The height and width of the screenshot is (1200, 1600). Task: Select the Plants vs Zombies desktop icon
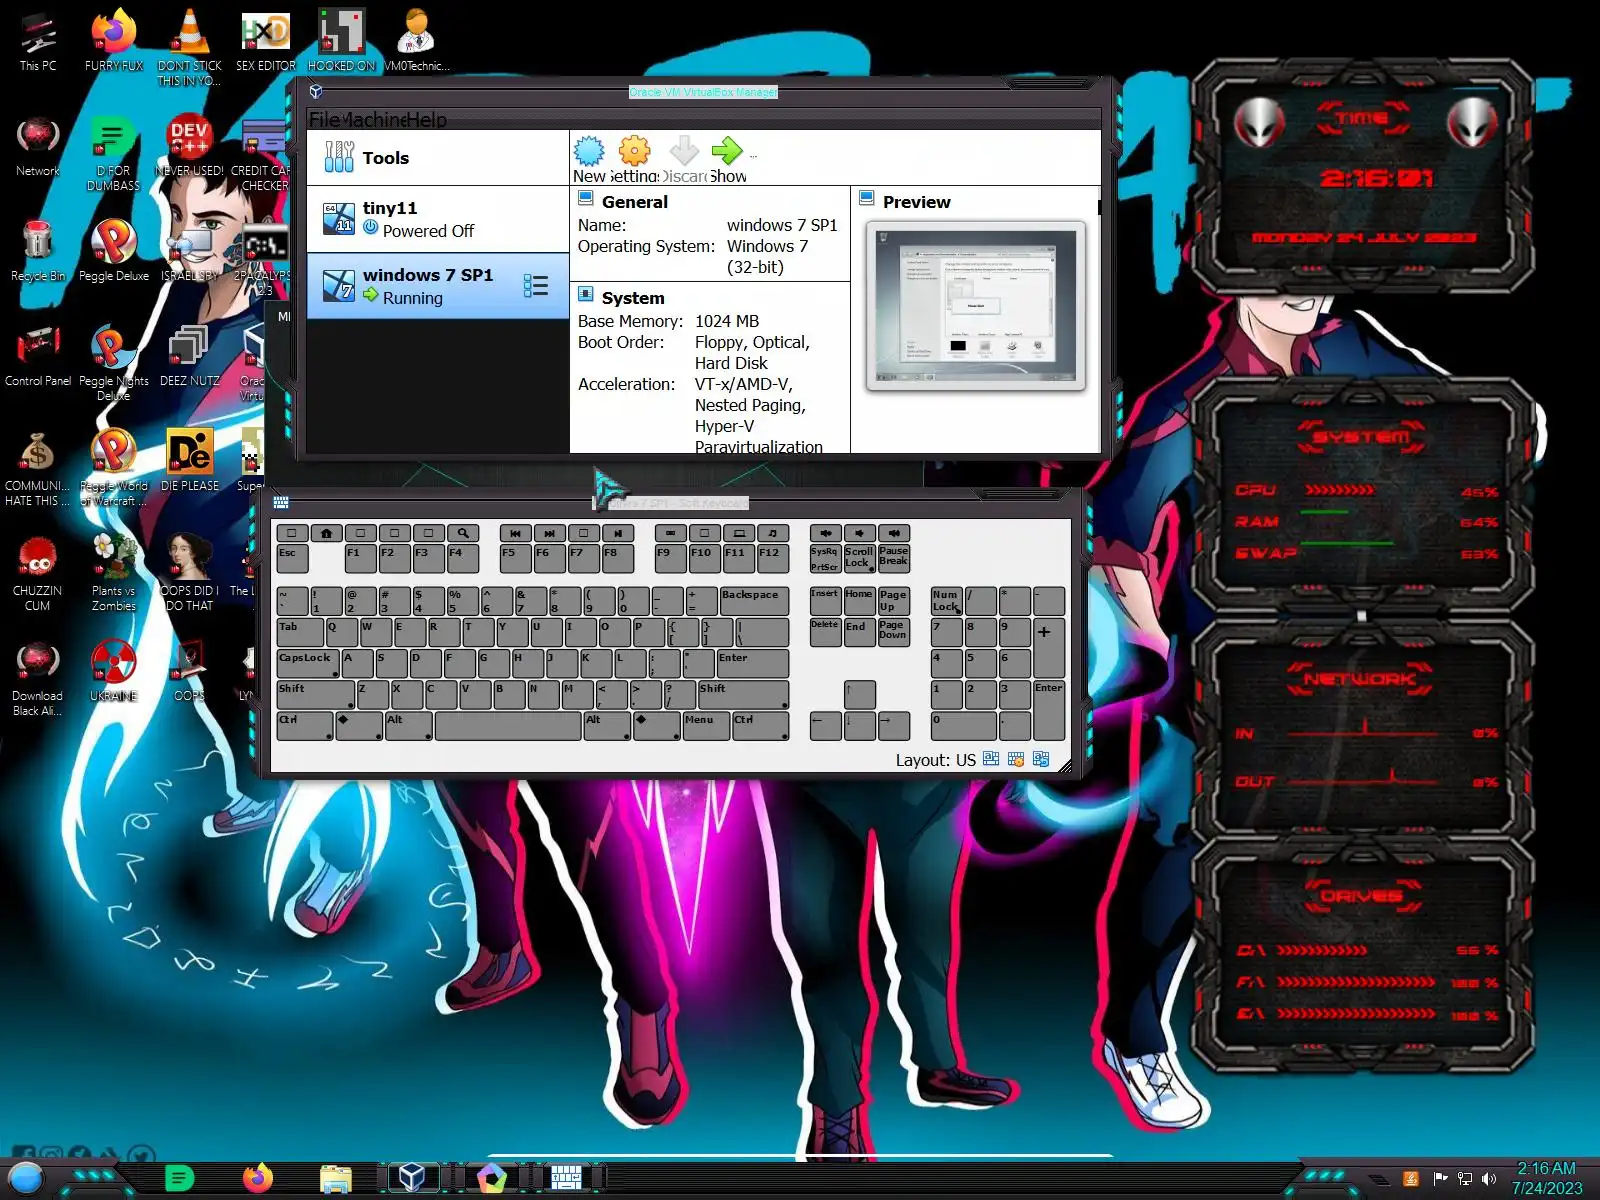[114, 571]
